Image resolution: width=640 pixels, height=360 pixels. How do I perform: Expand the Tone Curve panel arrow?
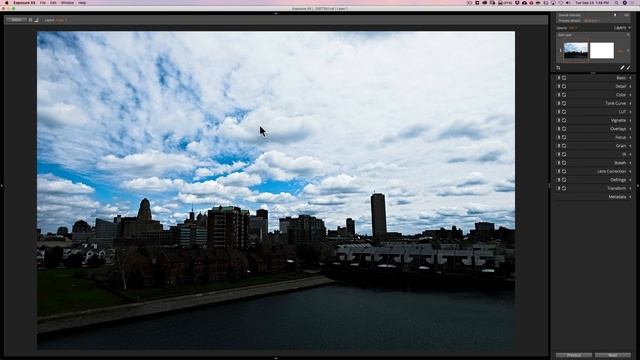tap(630, 103)
